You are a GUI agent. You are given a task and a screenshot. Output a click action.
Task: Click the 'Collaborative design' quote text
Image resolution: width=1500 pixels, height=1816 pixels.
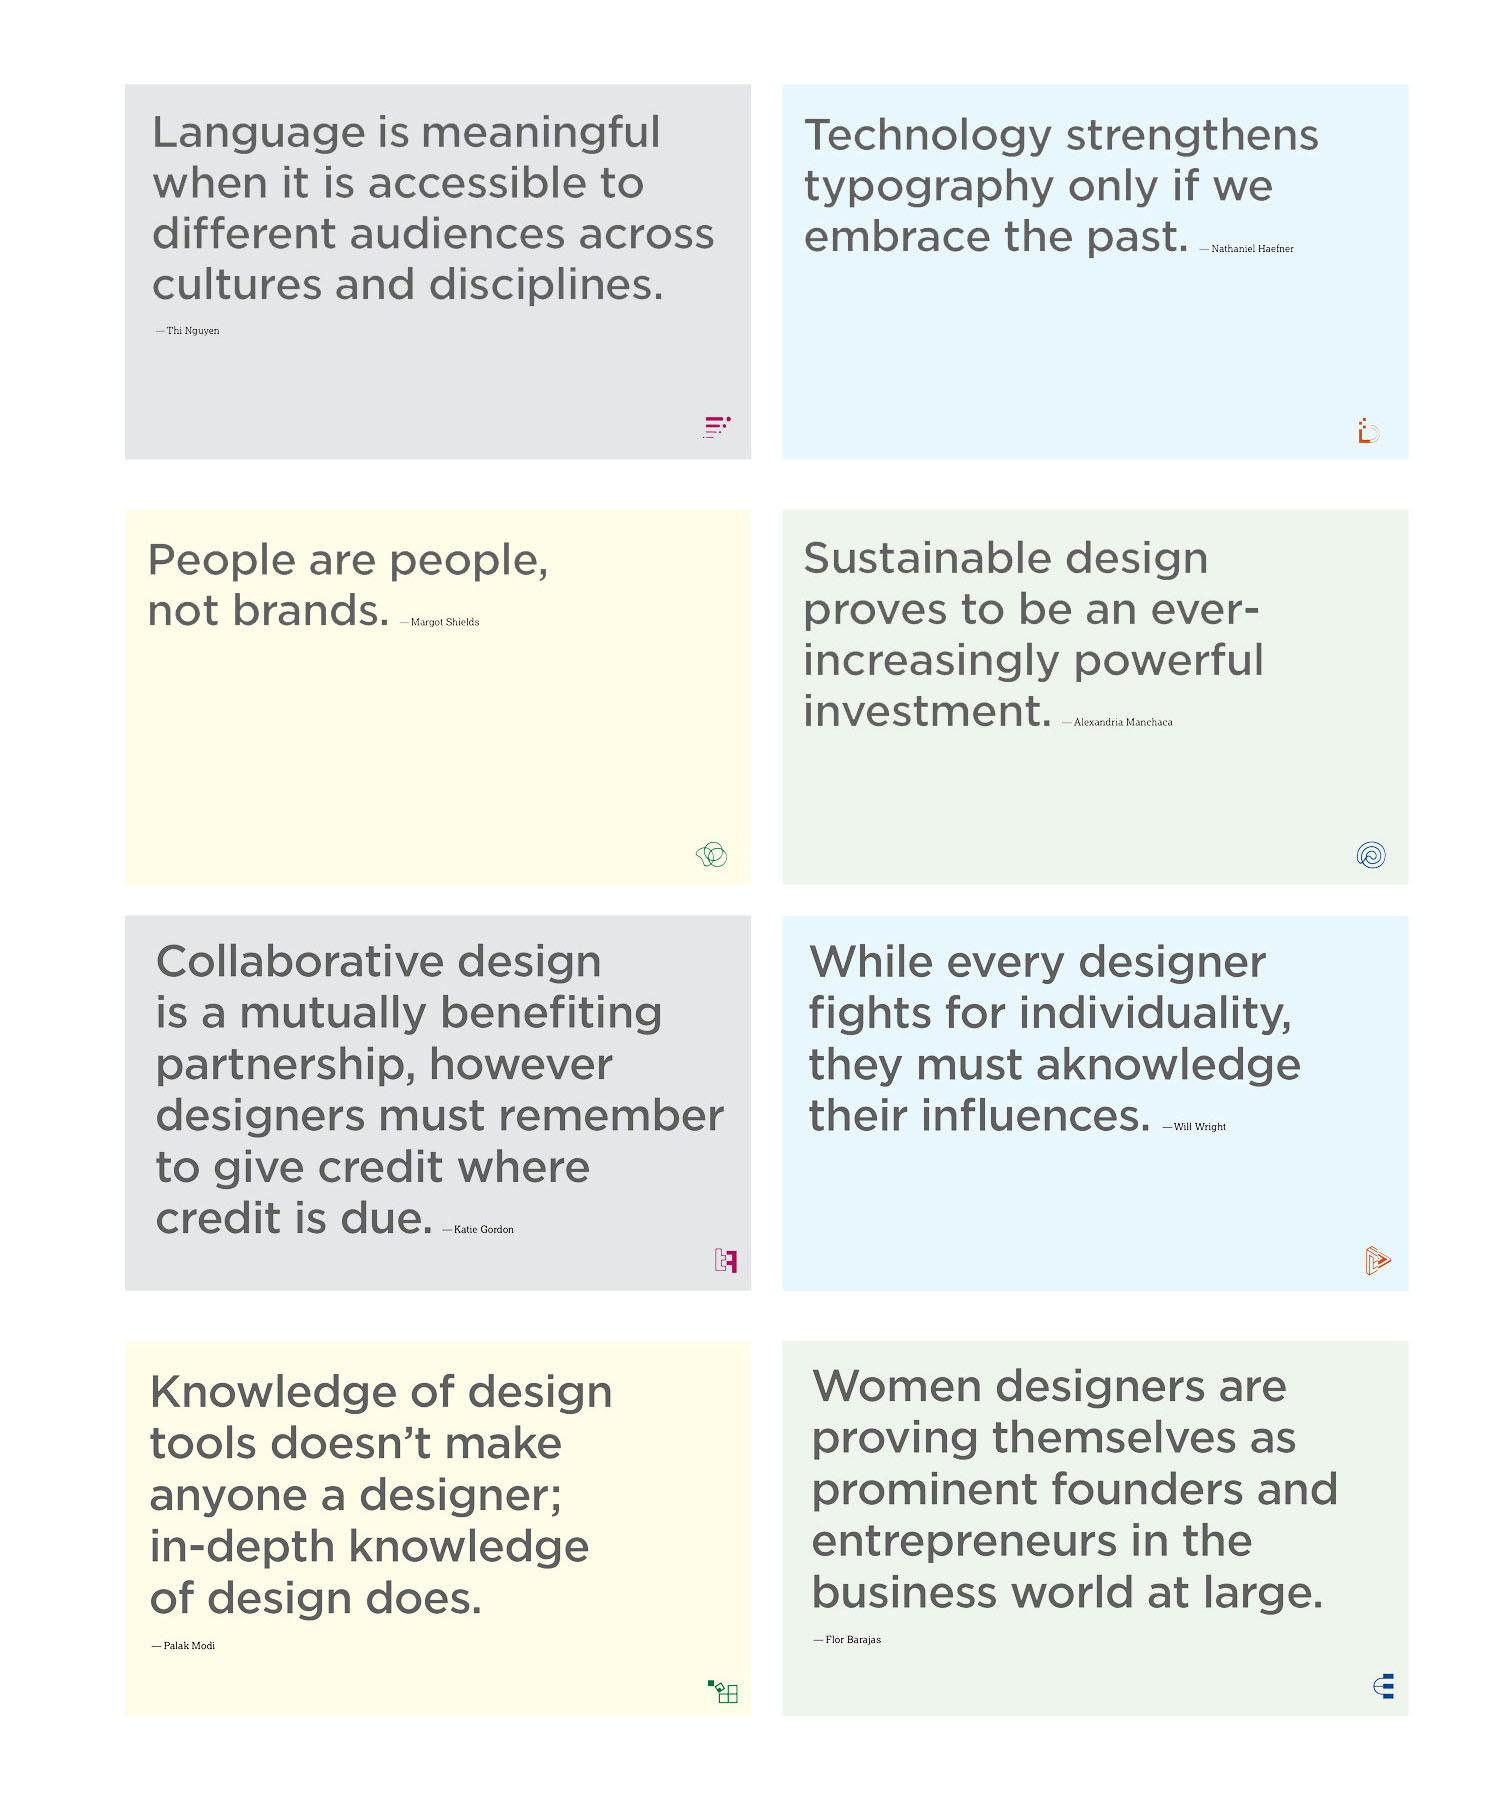click(439, 1089)
